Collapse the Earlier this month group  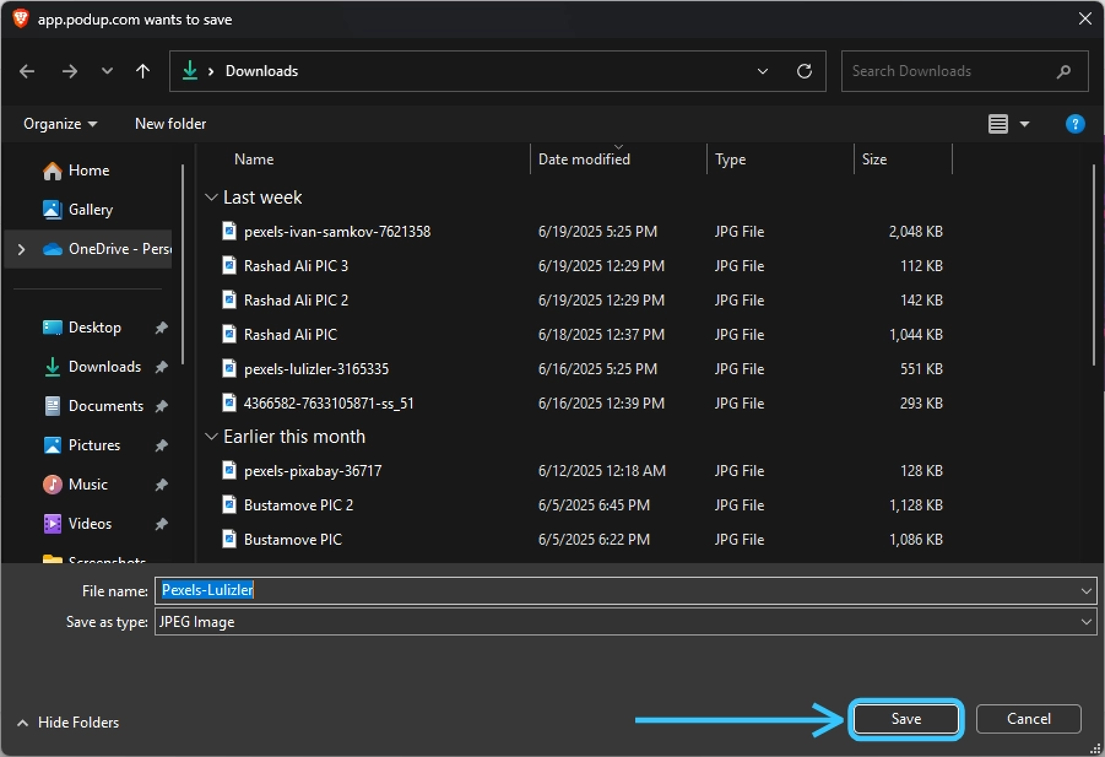click(211, 437)
